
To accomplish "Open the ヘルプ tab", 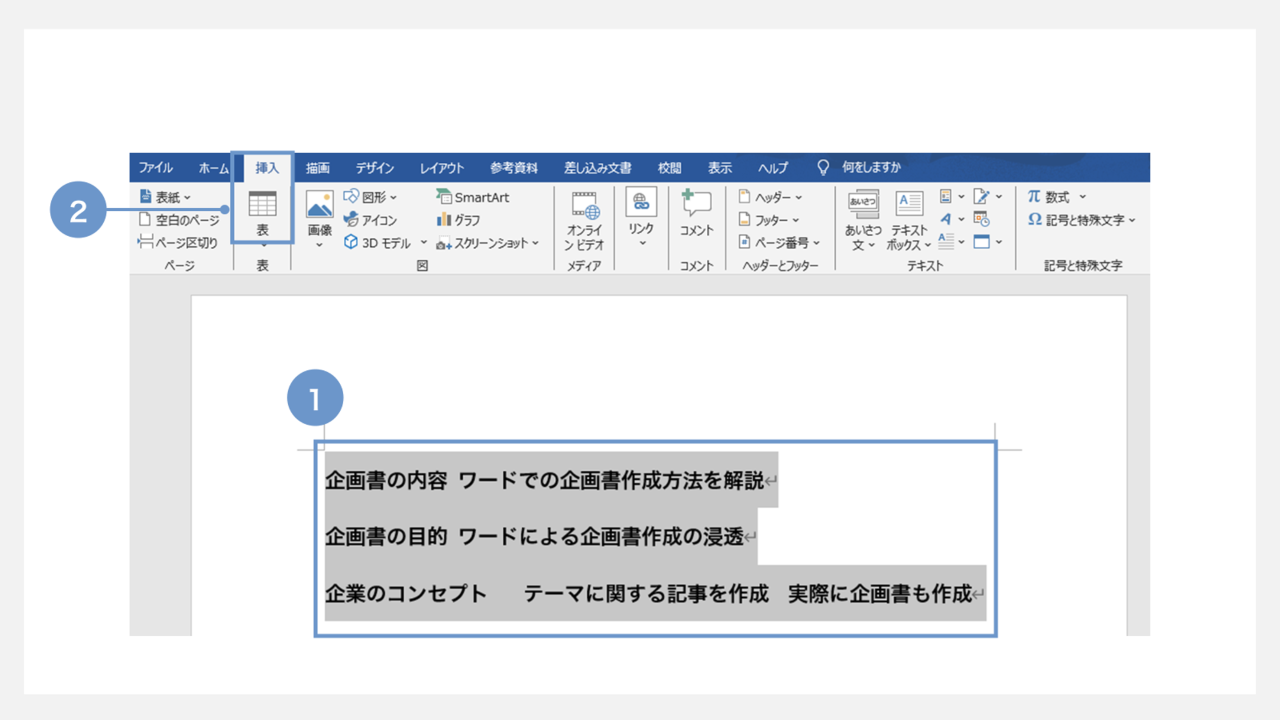I will (773, 168).
